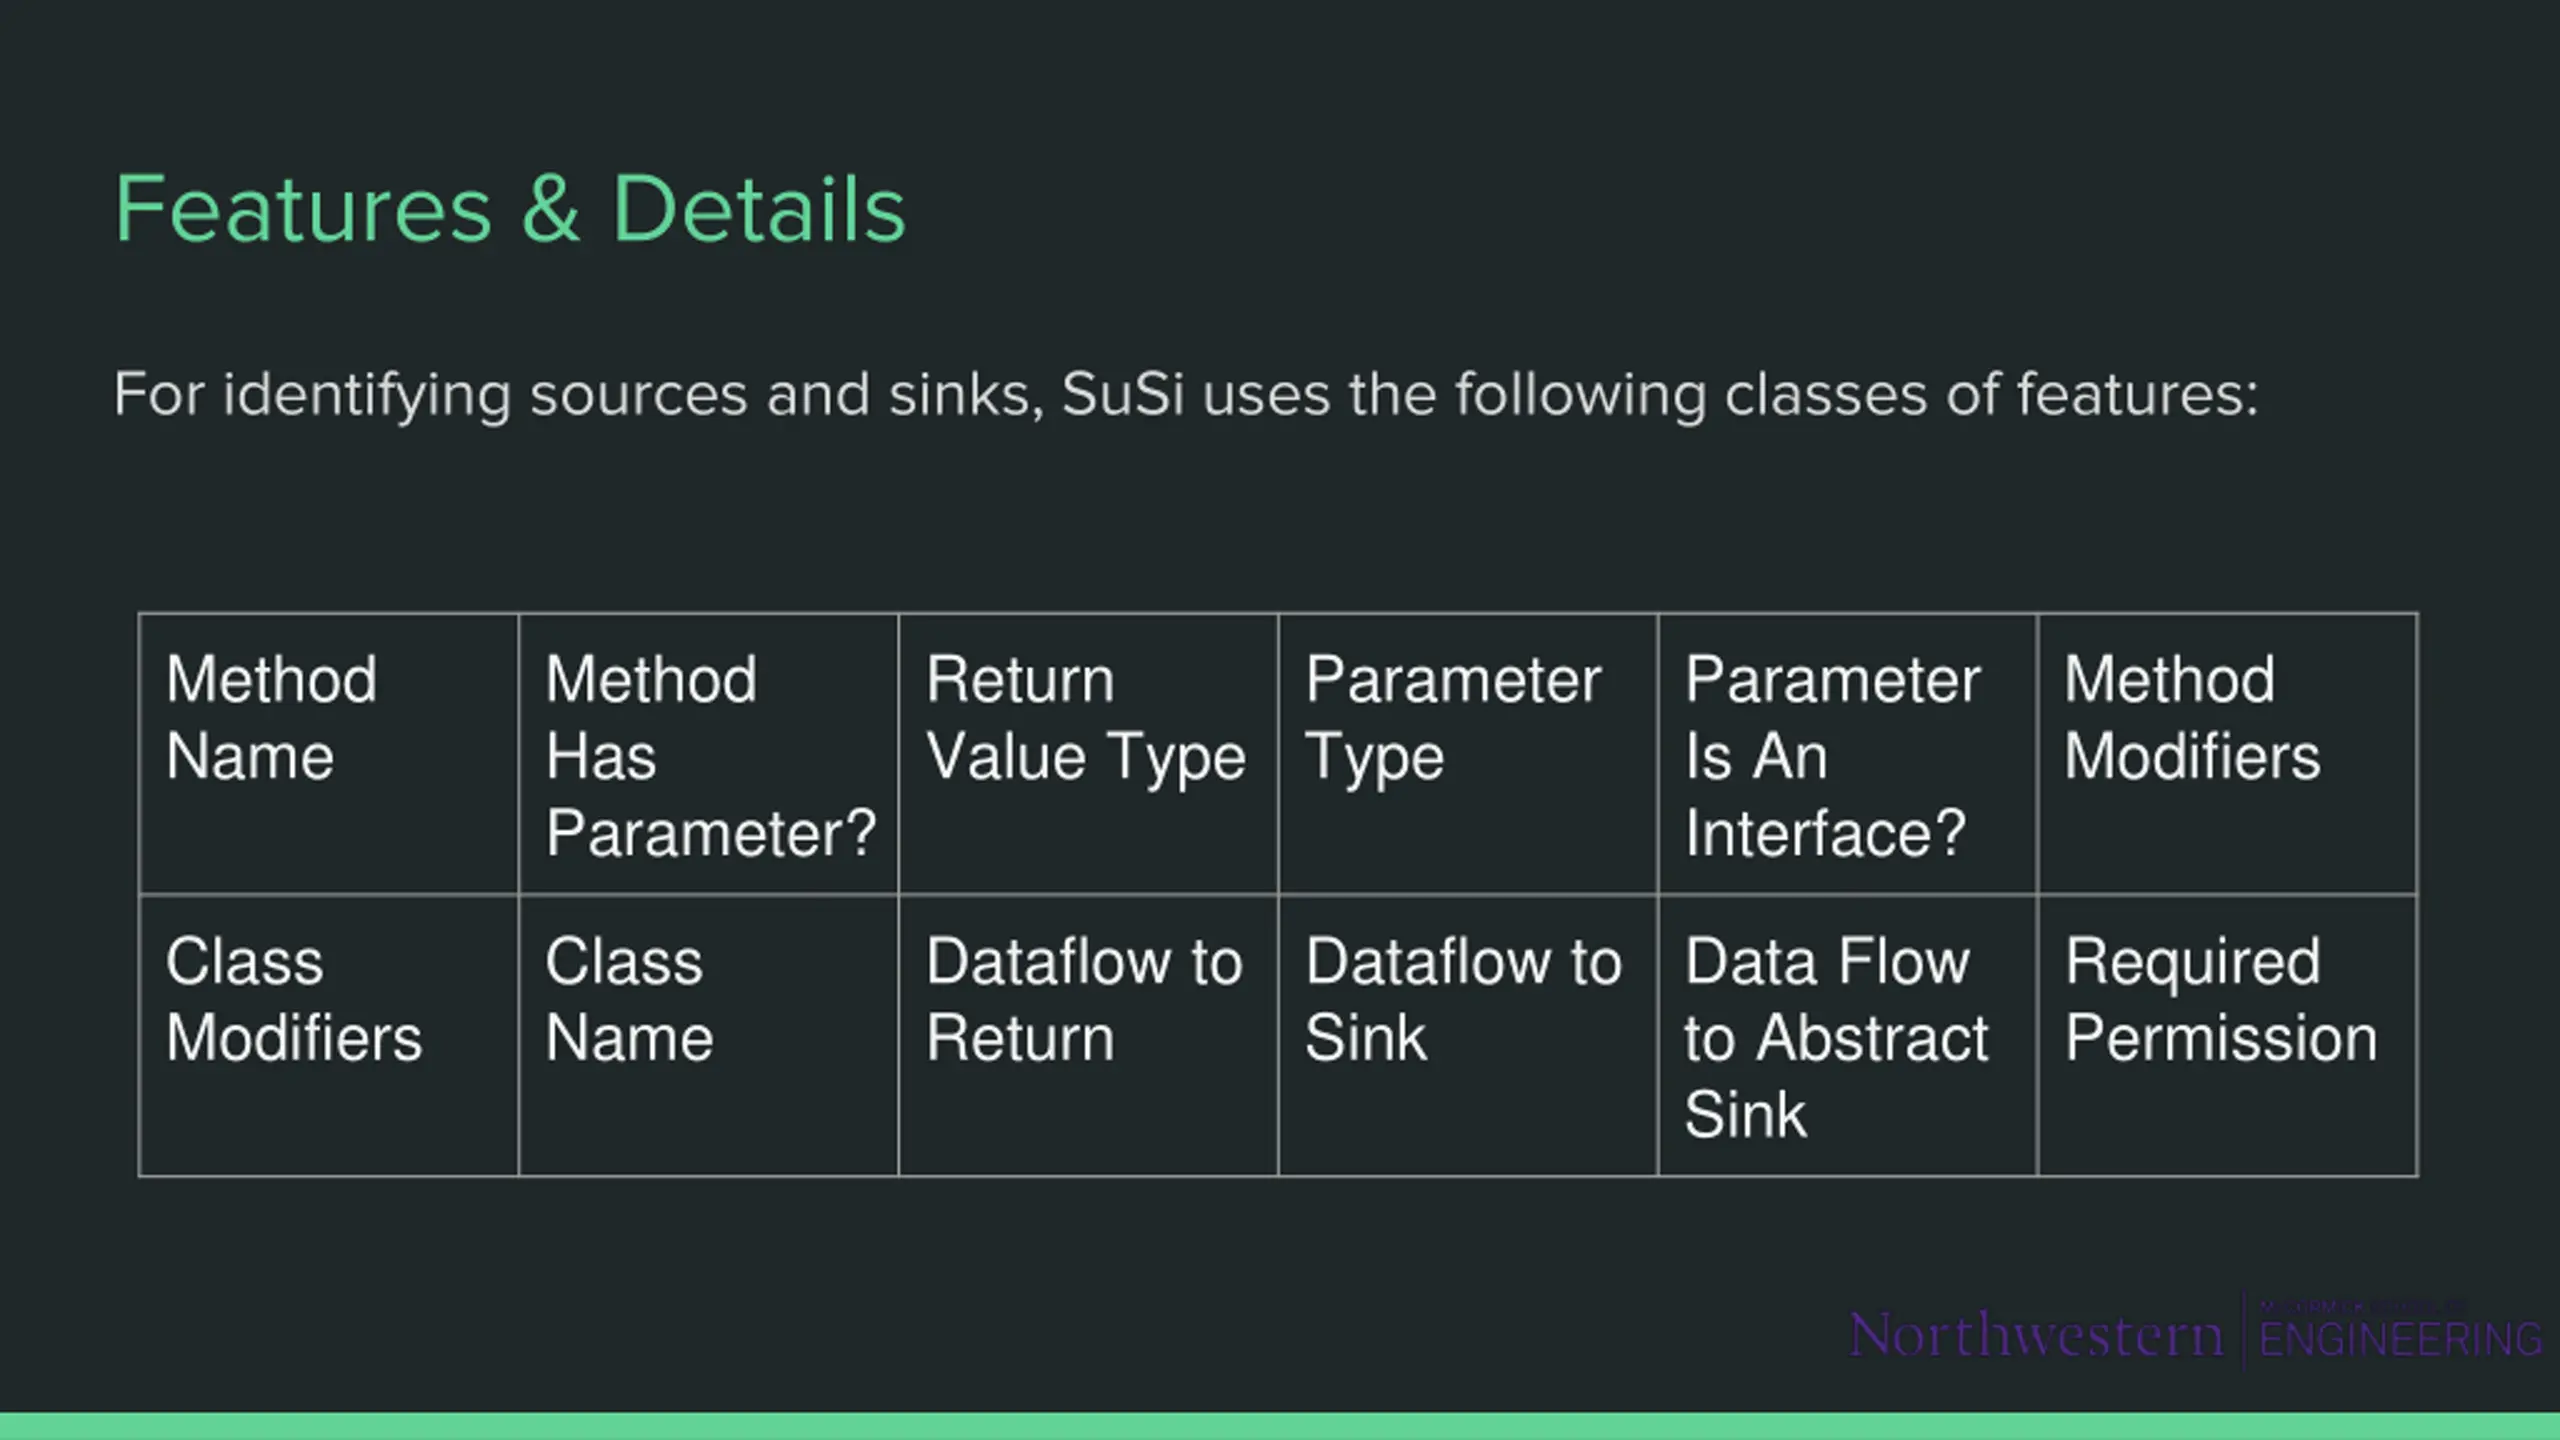Screen dimensions: 2560x1440
Task: Select the Method Has Parameter? cell
Action: pos(709,754)
